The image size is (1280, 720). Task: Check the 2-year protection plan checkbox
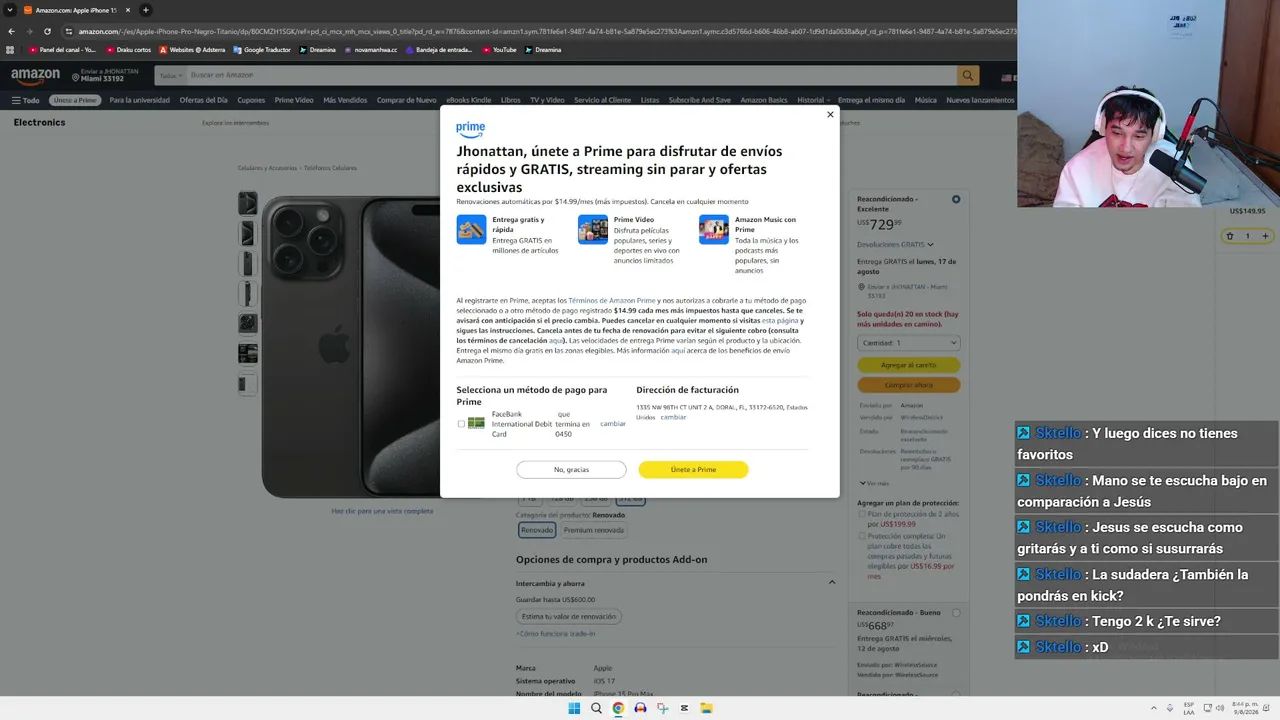tap(862, 514)
